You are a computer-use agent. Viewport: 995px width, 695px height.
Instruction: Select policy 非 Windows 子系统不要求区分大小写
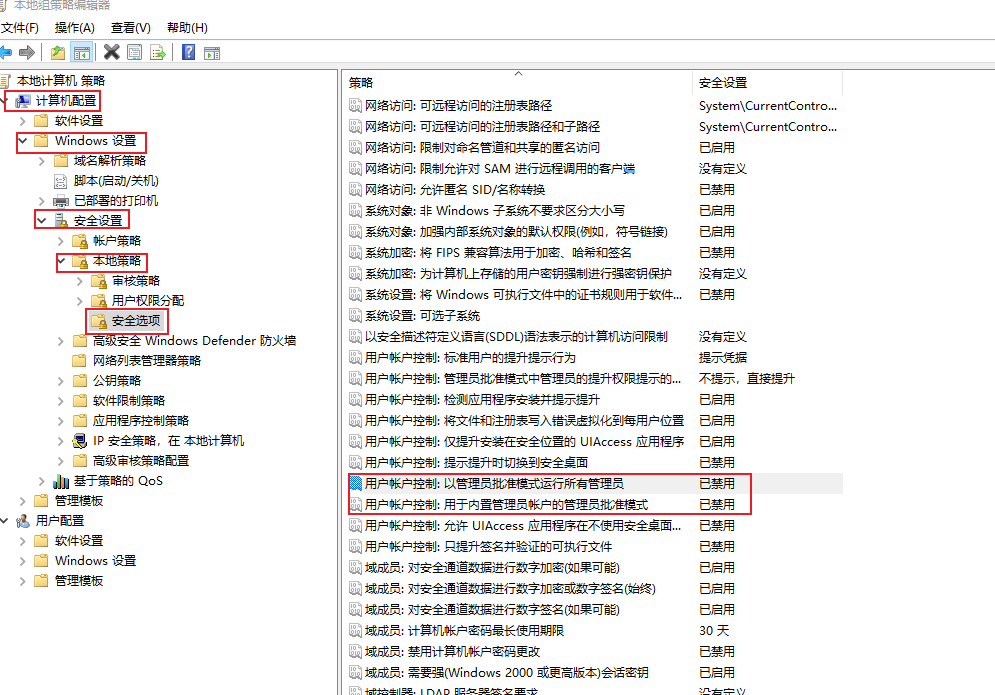coord(495,211)
